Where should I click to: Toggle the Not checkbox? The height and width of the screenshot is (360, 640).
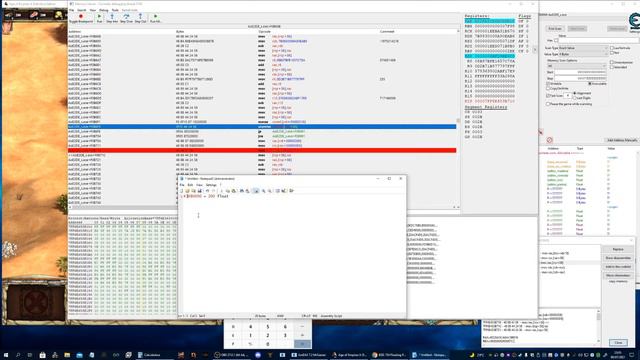(x=612, y=53)
